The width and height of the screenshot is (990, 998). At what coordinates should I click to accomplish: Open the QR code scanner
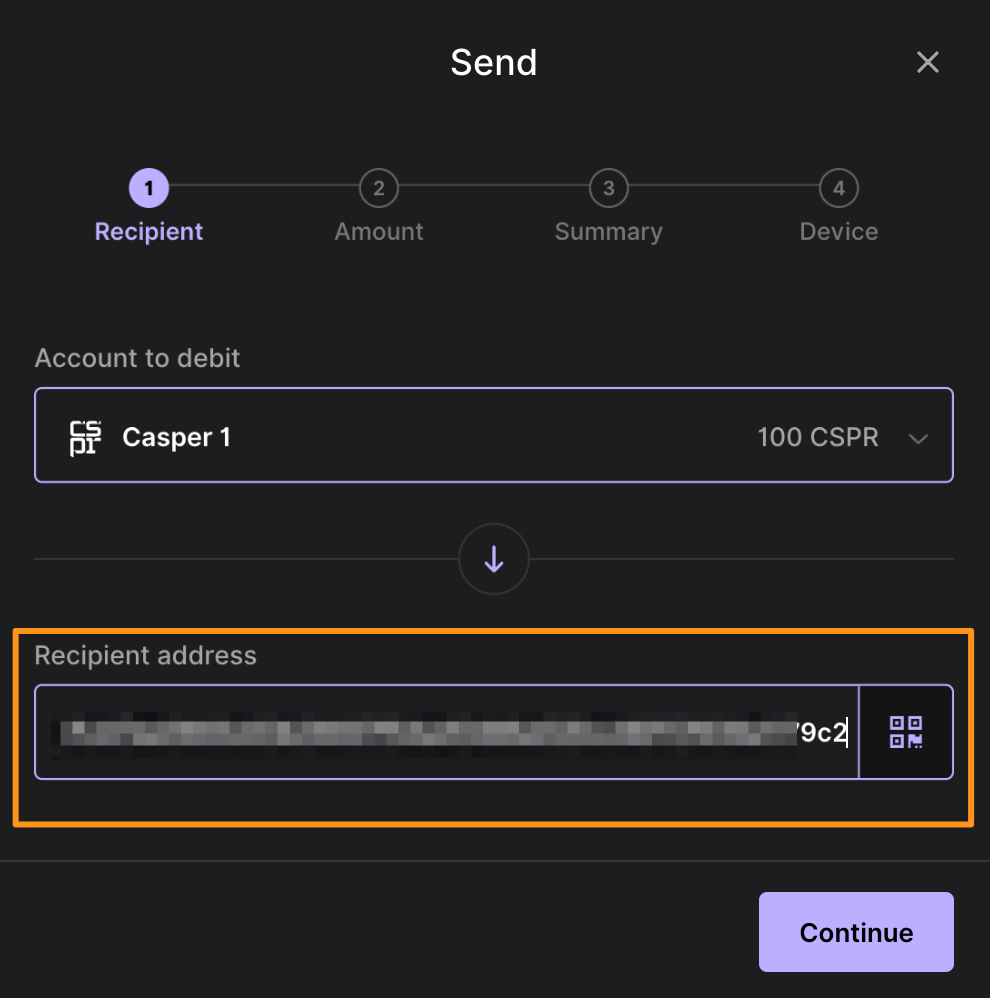[906, 732]
